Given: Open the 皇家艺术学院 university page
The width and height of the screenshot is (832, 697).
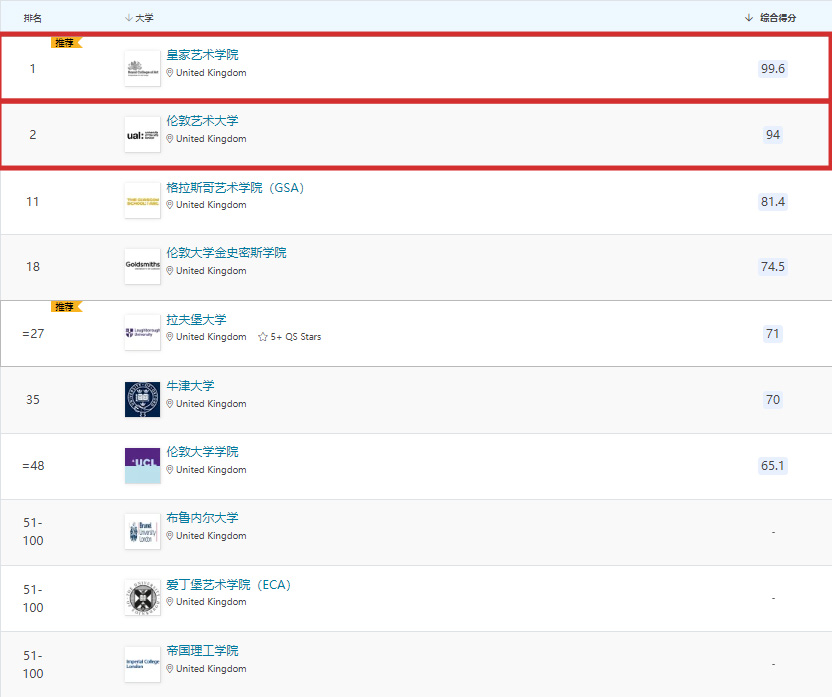Looking at the screenshot, I should coord(202,55).
